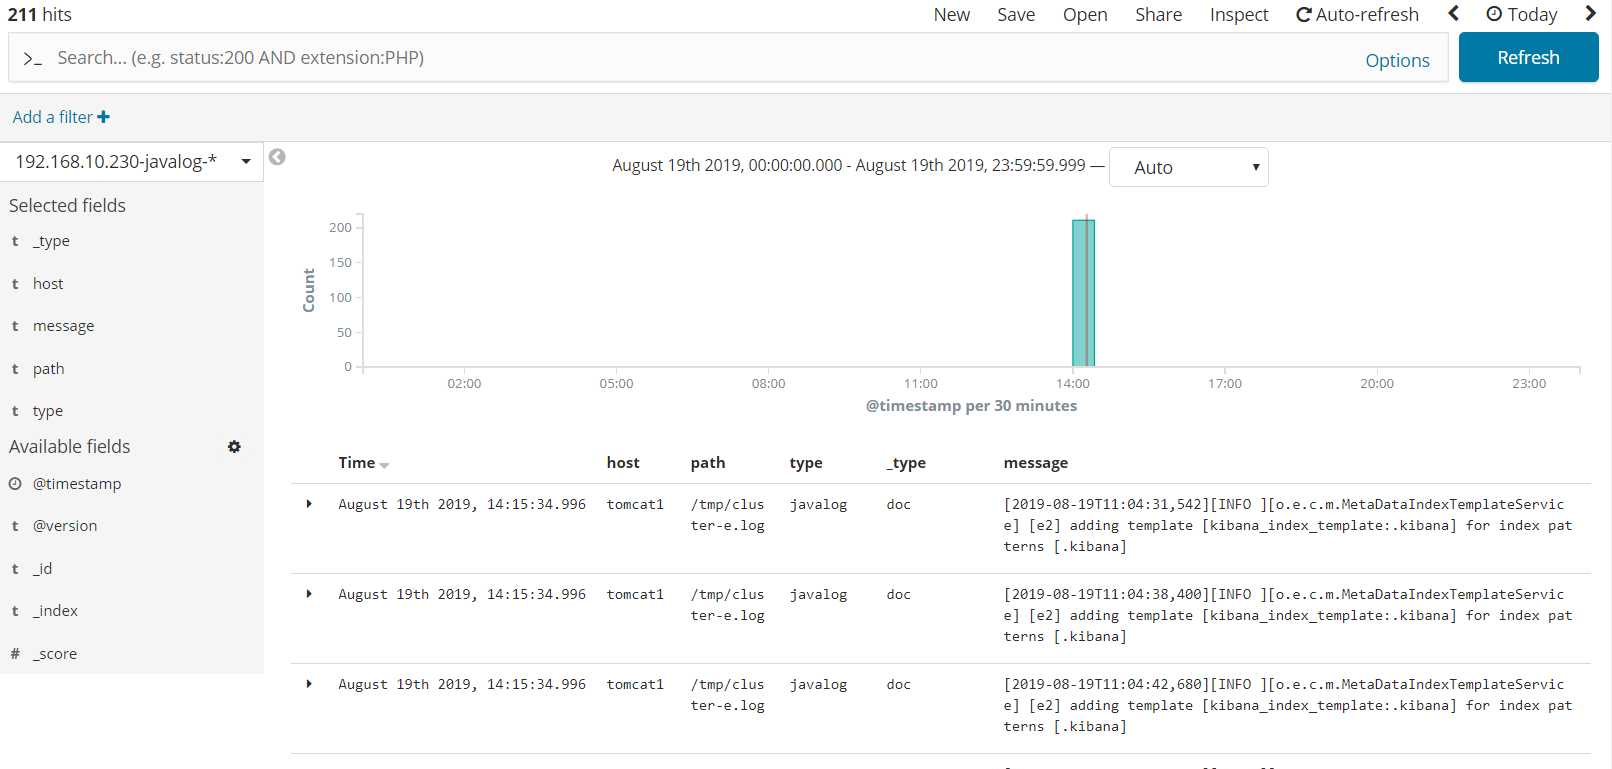Click New in top menu
This screenshot has width=1612, height=769.
[x=952, y=14]
